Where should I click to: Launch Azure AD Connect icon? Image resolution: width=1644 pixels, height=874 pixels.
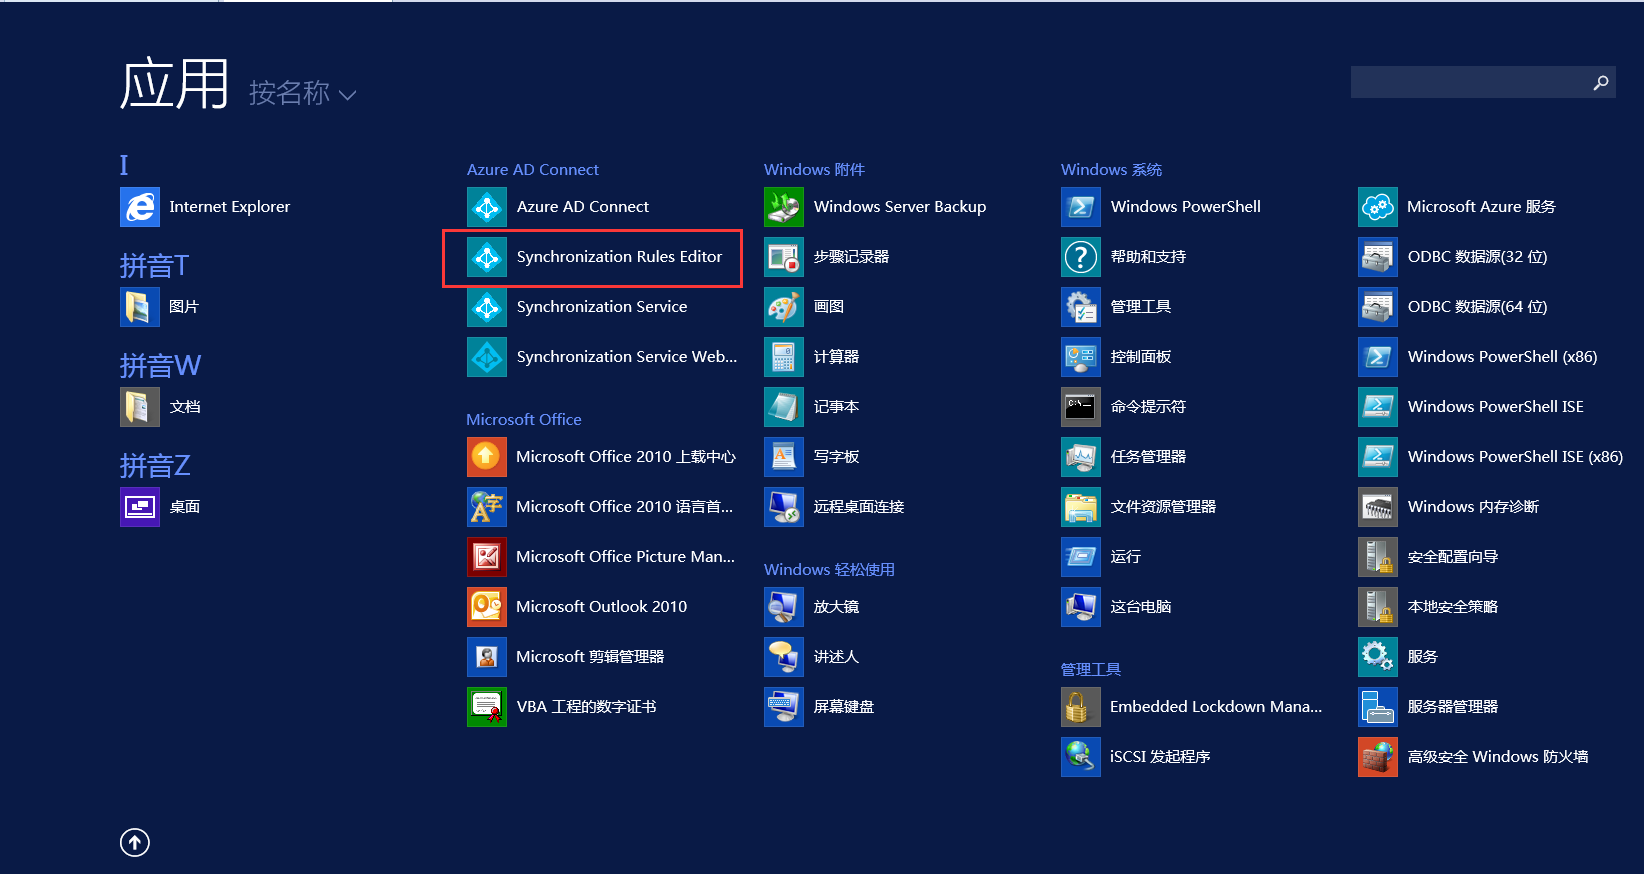pyautogui.click(x=487, y=207)
